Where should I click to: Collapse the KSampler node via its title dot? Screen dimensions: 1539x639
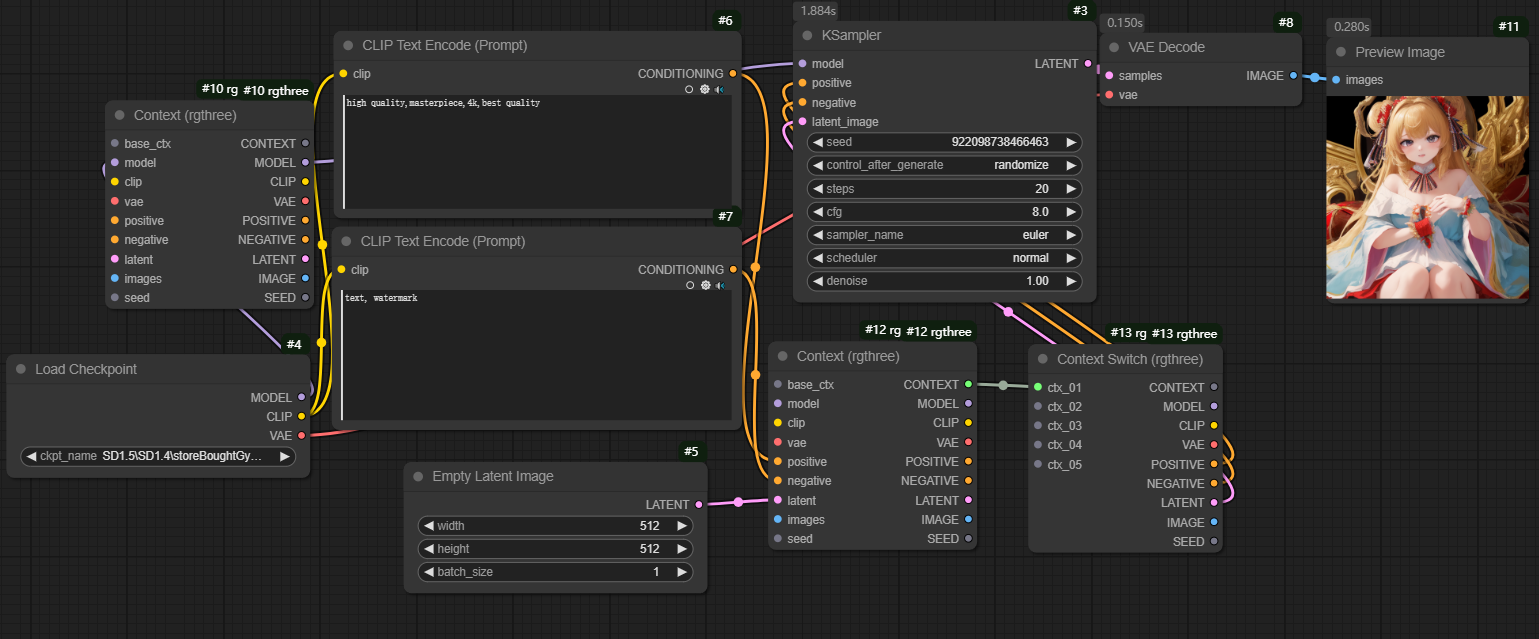pyautogui.click(x=807, y=36)
